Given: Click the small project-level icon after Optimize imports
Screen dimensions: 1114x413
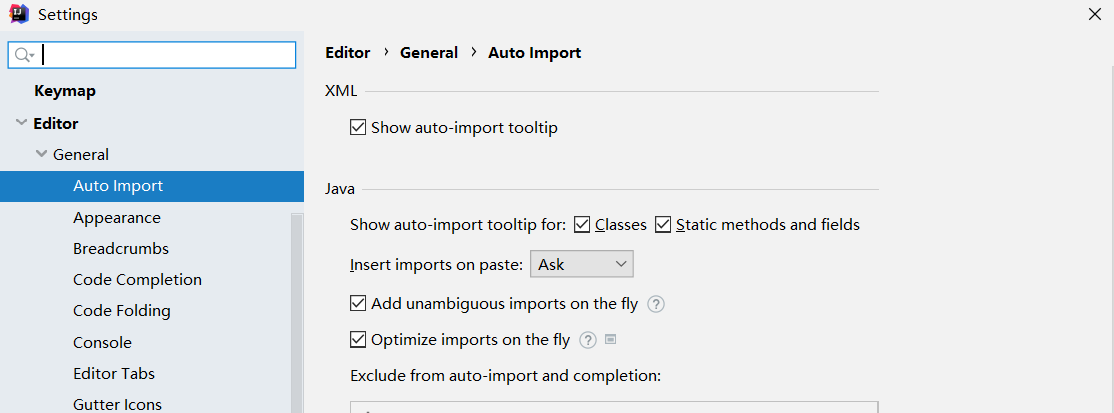Looking at the screenshot, I should tap(611, 339).
